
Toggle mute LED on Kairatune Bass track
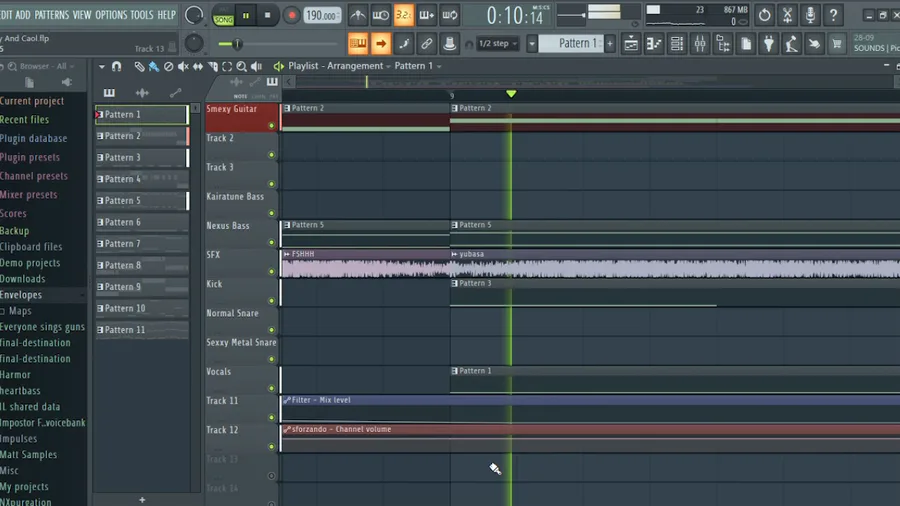[x=271, y=213]
